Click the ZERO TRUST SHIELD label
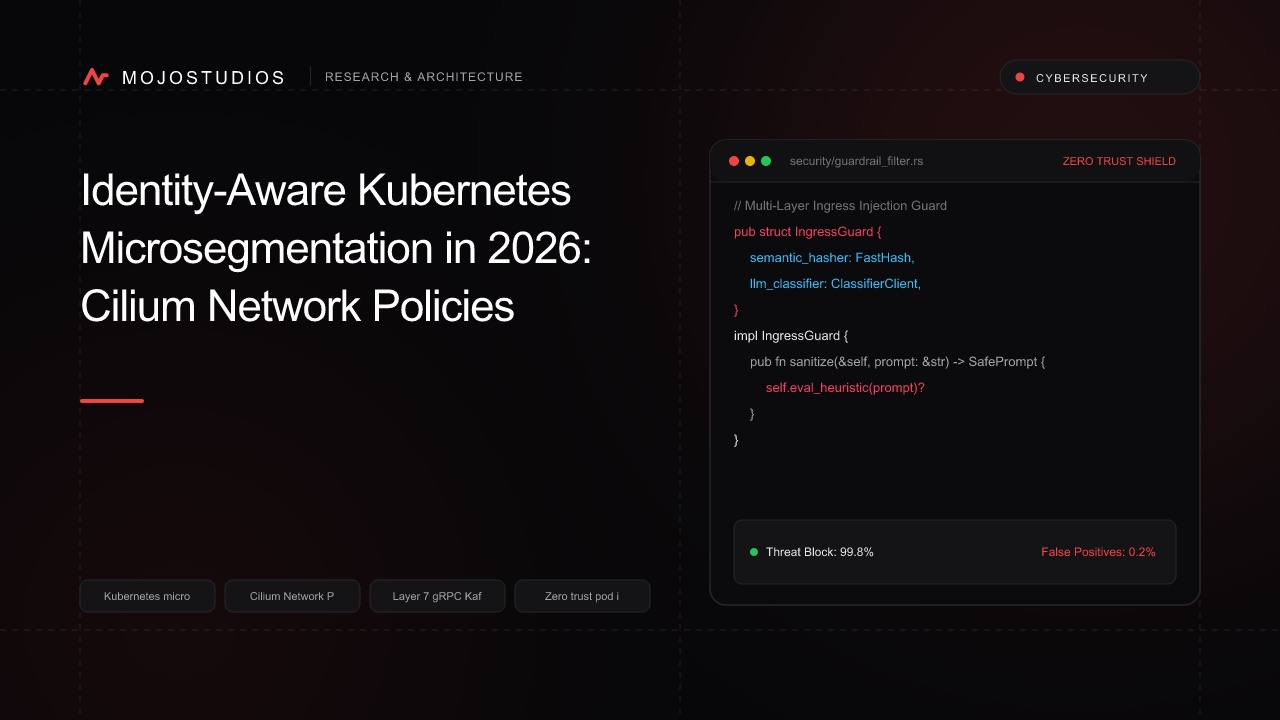The image size is (1280, 720). click(1119, 161)
